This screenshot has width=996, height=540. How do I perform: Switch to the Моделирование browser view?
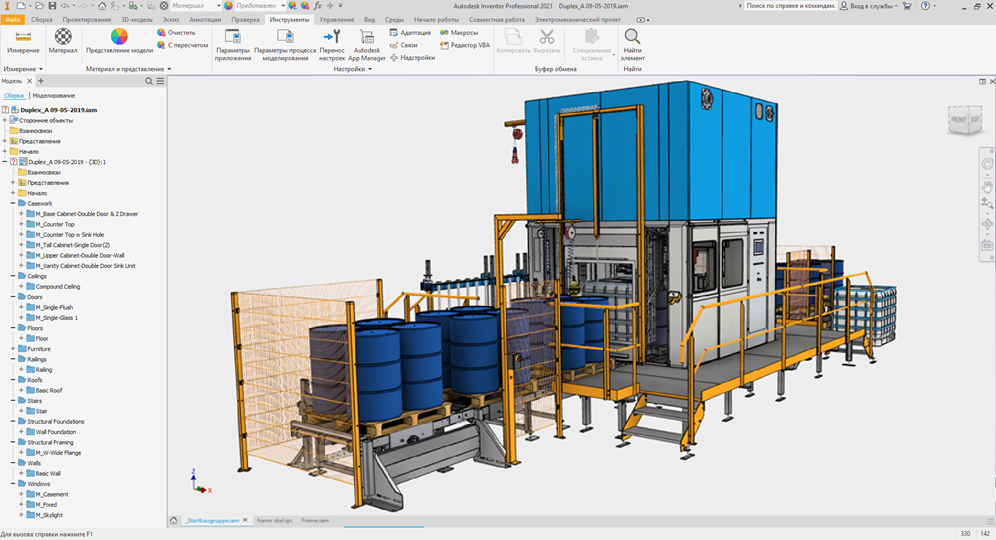[x=53, y=95]
